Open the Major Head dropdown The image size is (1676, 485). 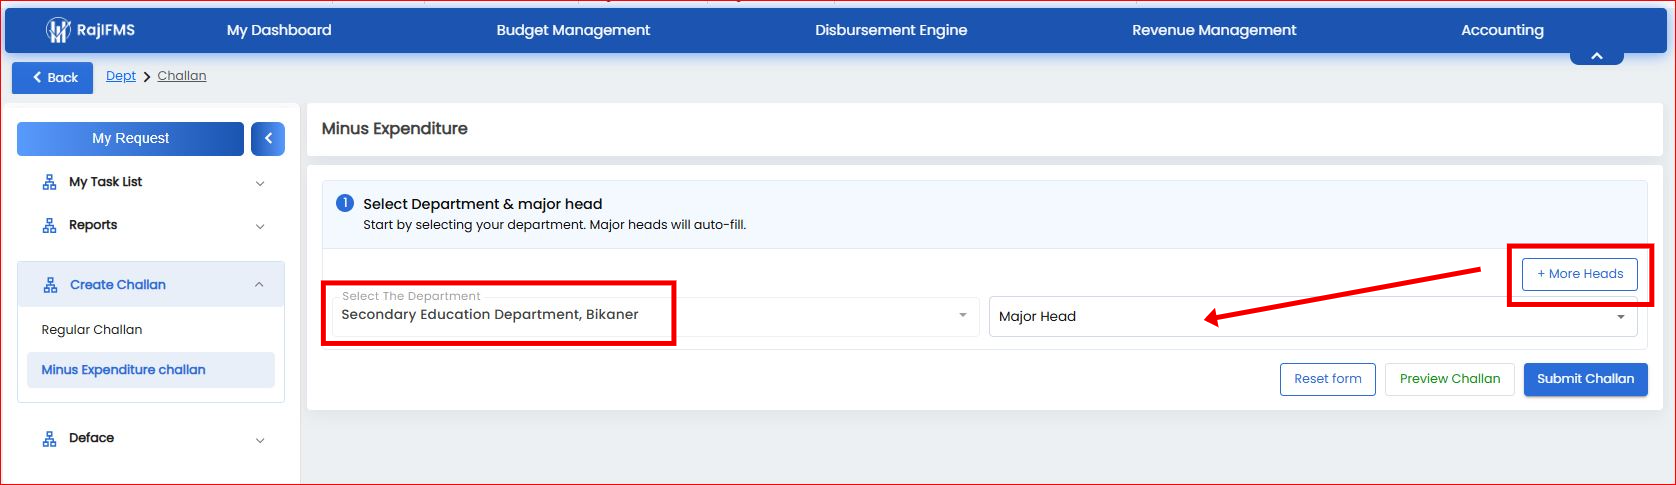[x=1313, y=316]
